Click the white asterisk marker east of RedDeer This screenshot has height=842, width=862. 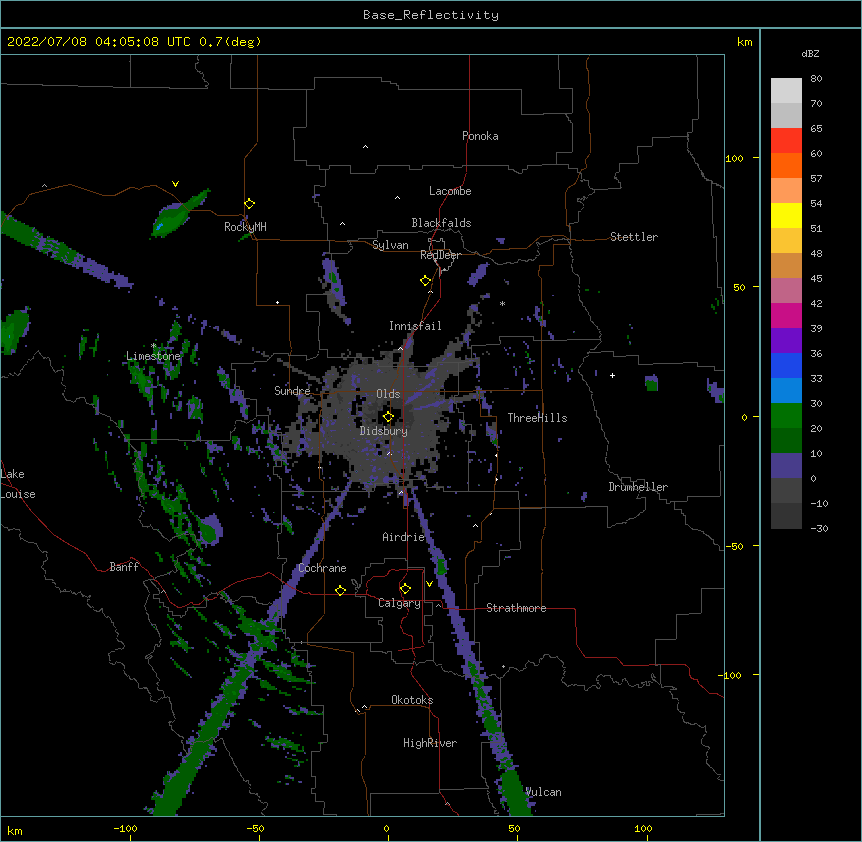[502, 303]
